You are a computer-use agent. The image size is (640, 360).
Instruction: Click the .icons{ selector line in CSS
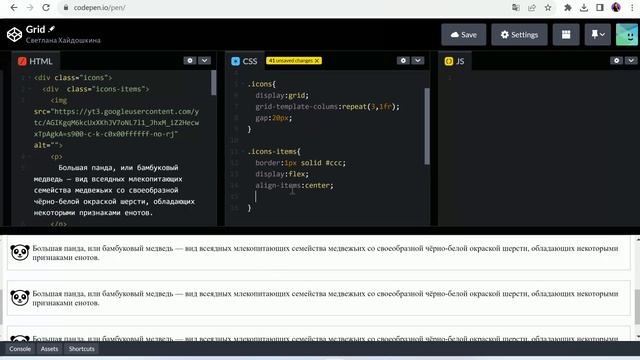pyautogui.click(x=262, y=84)
